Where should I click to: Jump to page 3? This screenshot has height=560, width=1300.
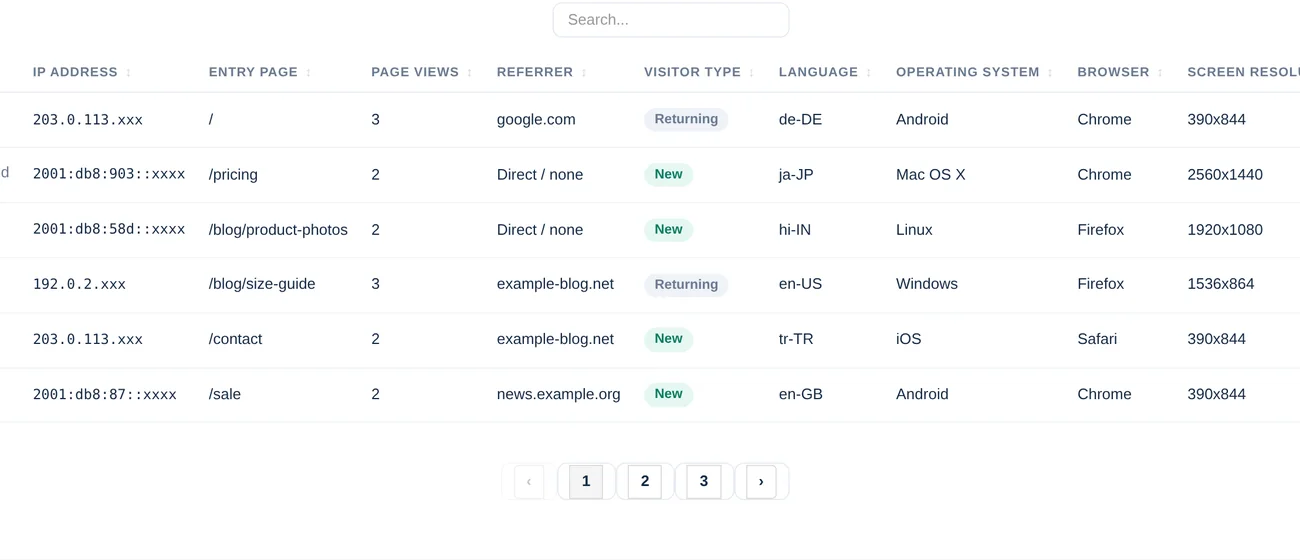click(704, 482)
